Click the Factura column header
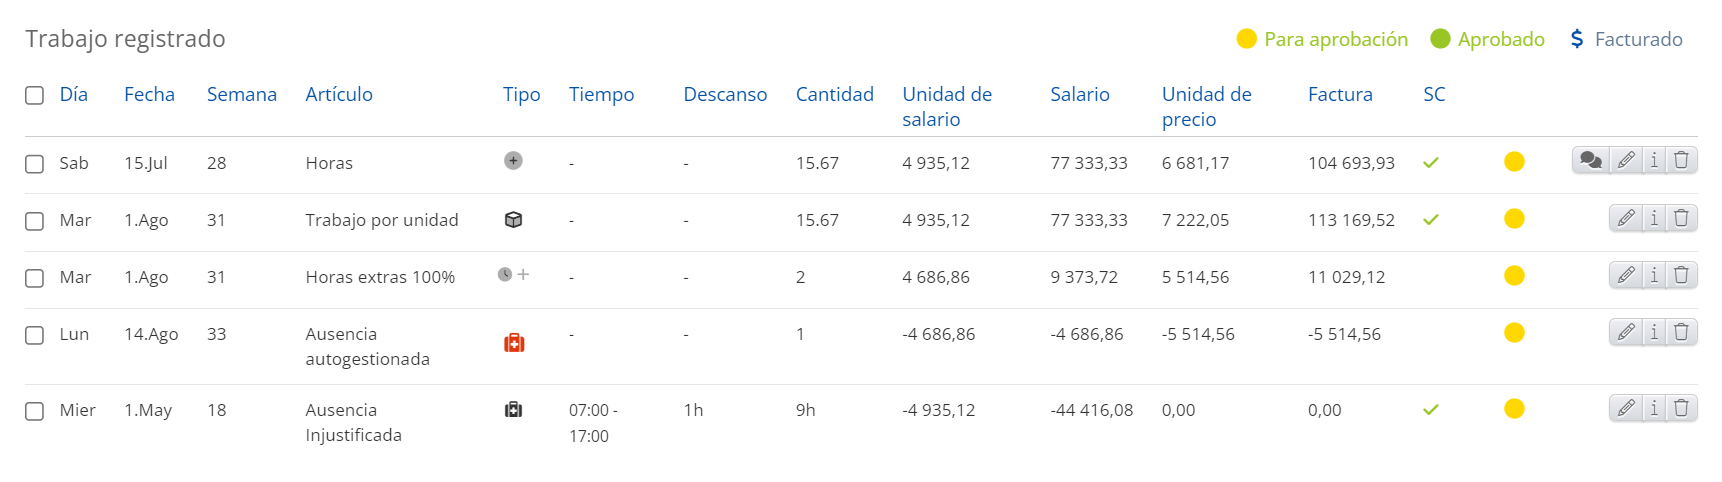This screenshot has width=1722, height=482. (x=1340, y=94)
